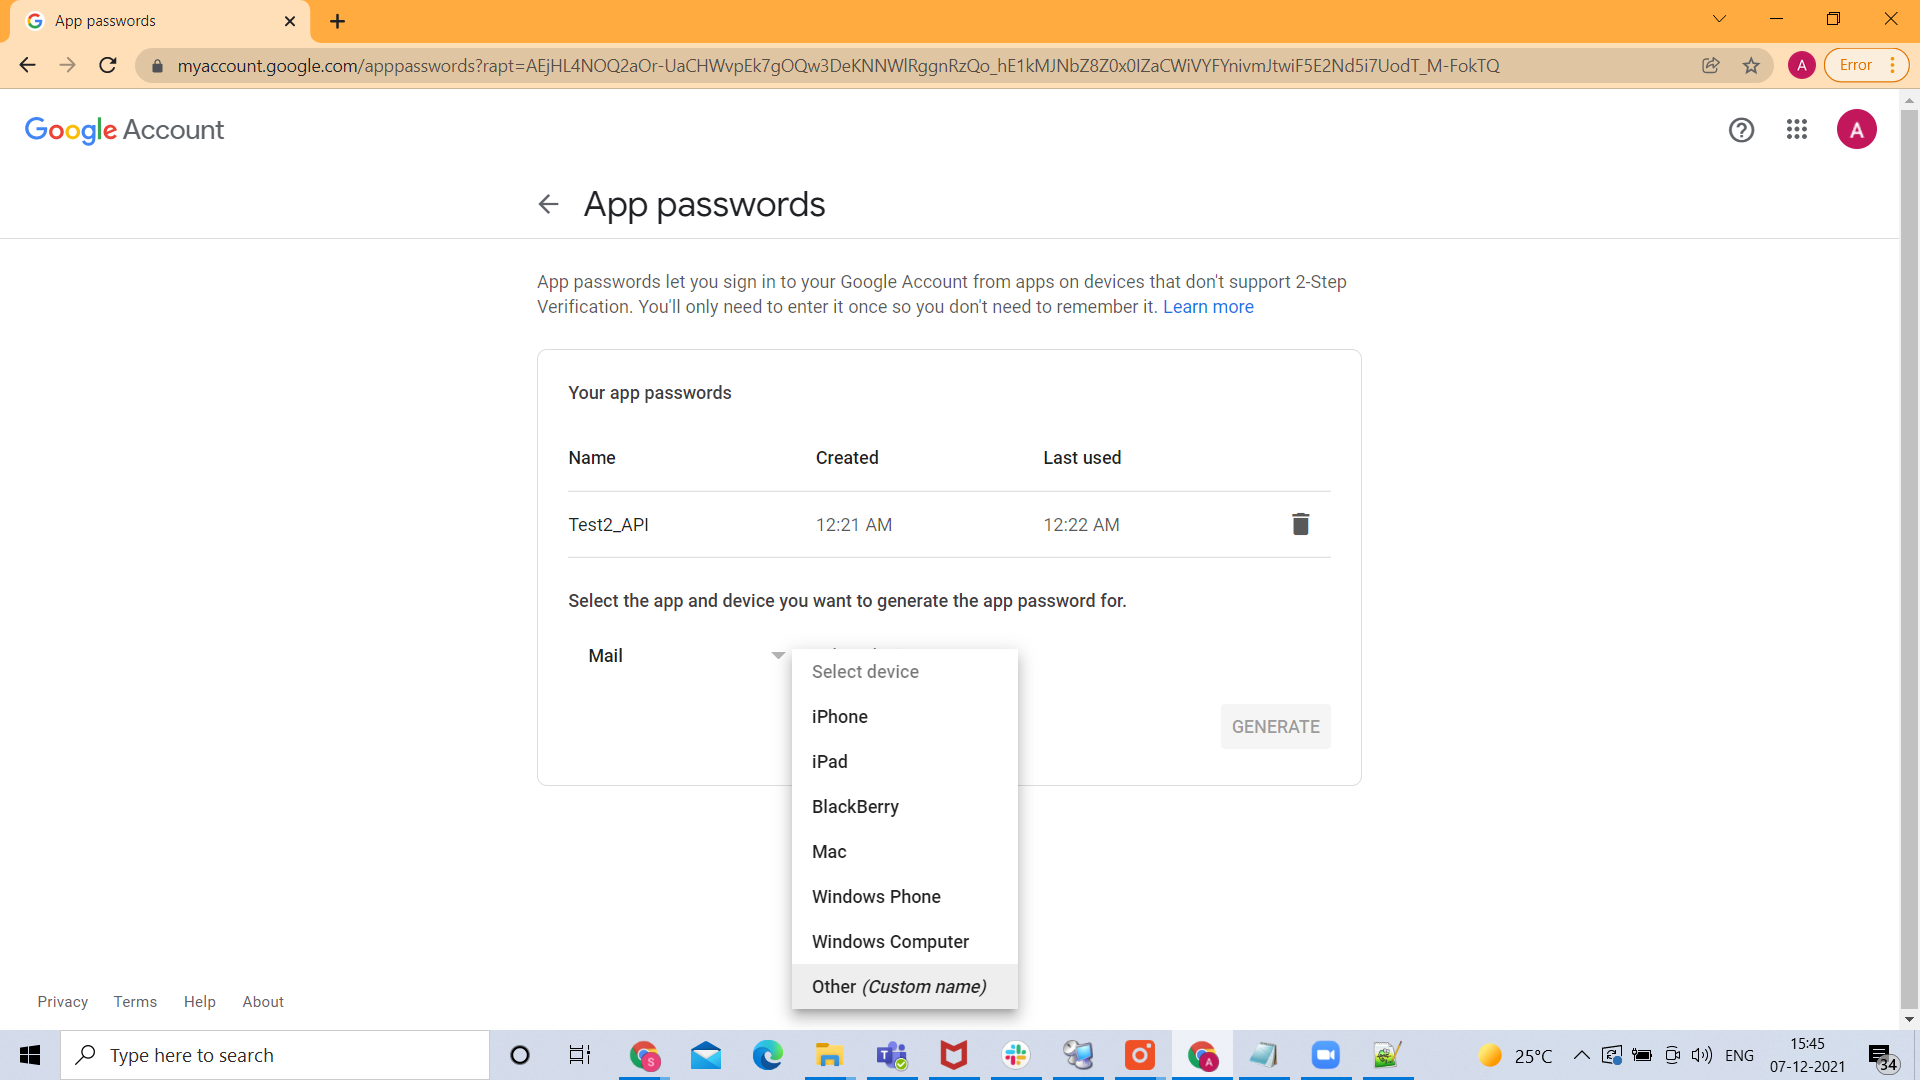The height and width of the screenshot is (1080, 1920).
Task: Open McAfee from the taskbar
Action: (x=953, y=1055)
